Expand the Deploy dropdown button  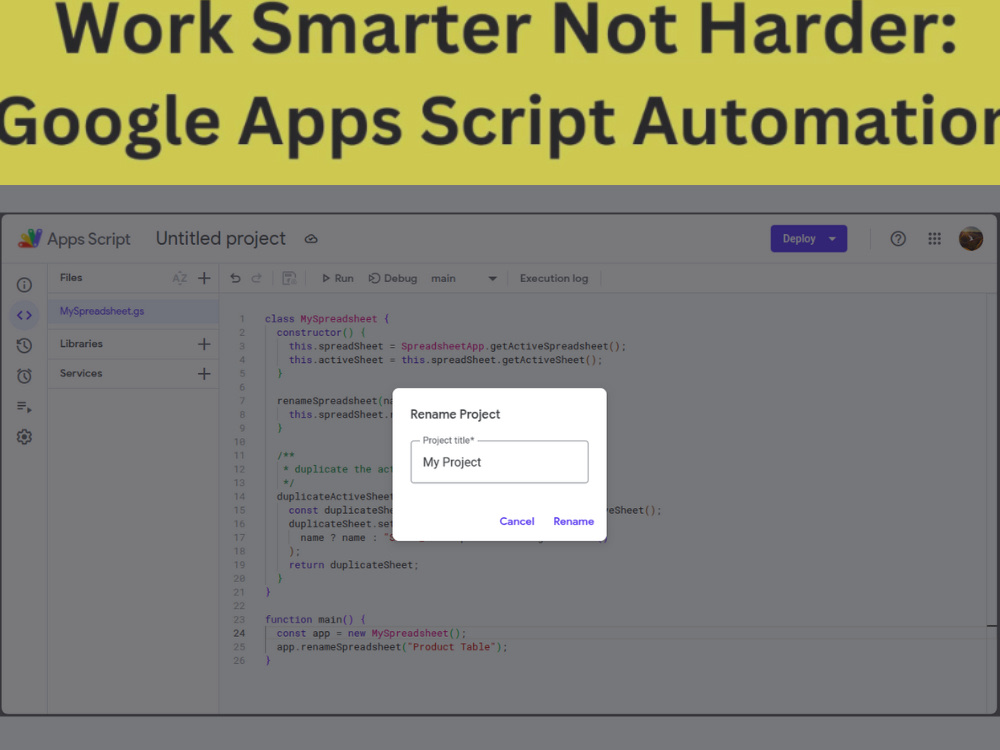pos(832,239)
